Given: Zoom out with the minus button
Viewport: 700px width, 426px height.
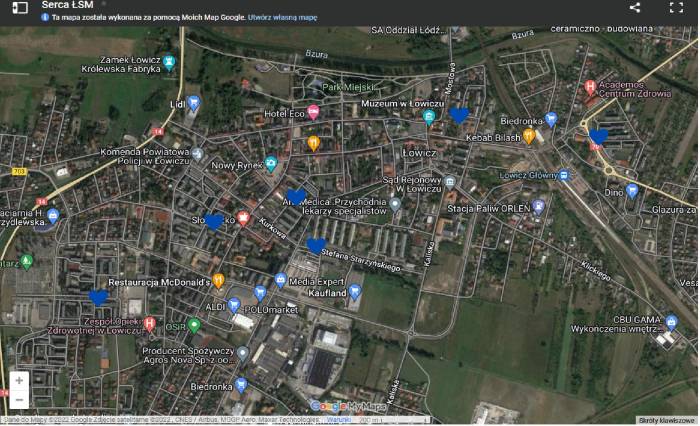Looking at the screenshot, I should click(19, 400).
